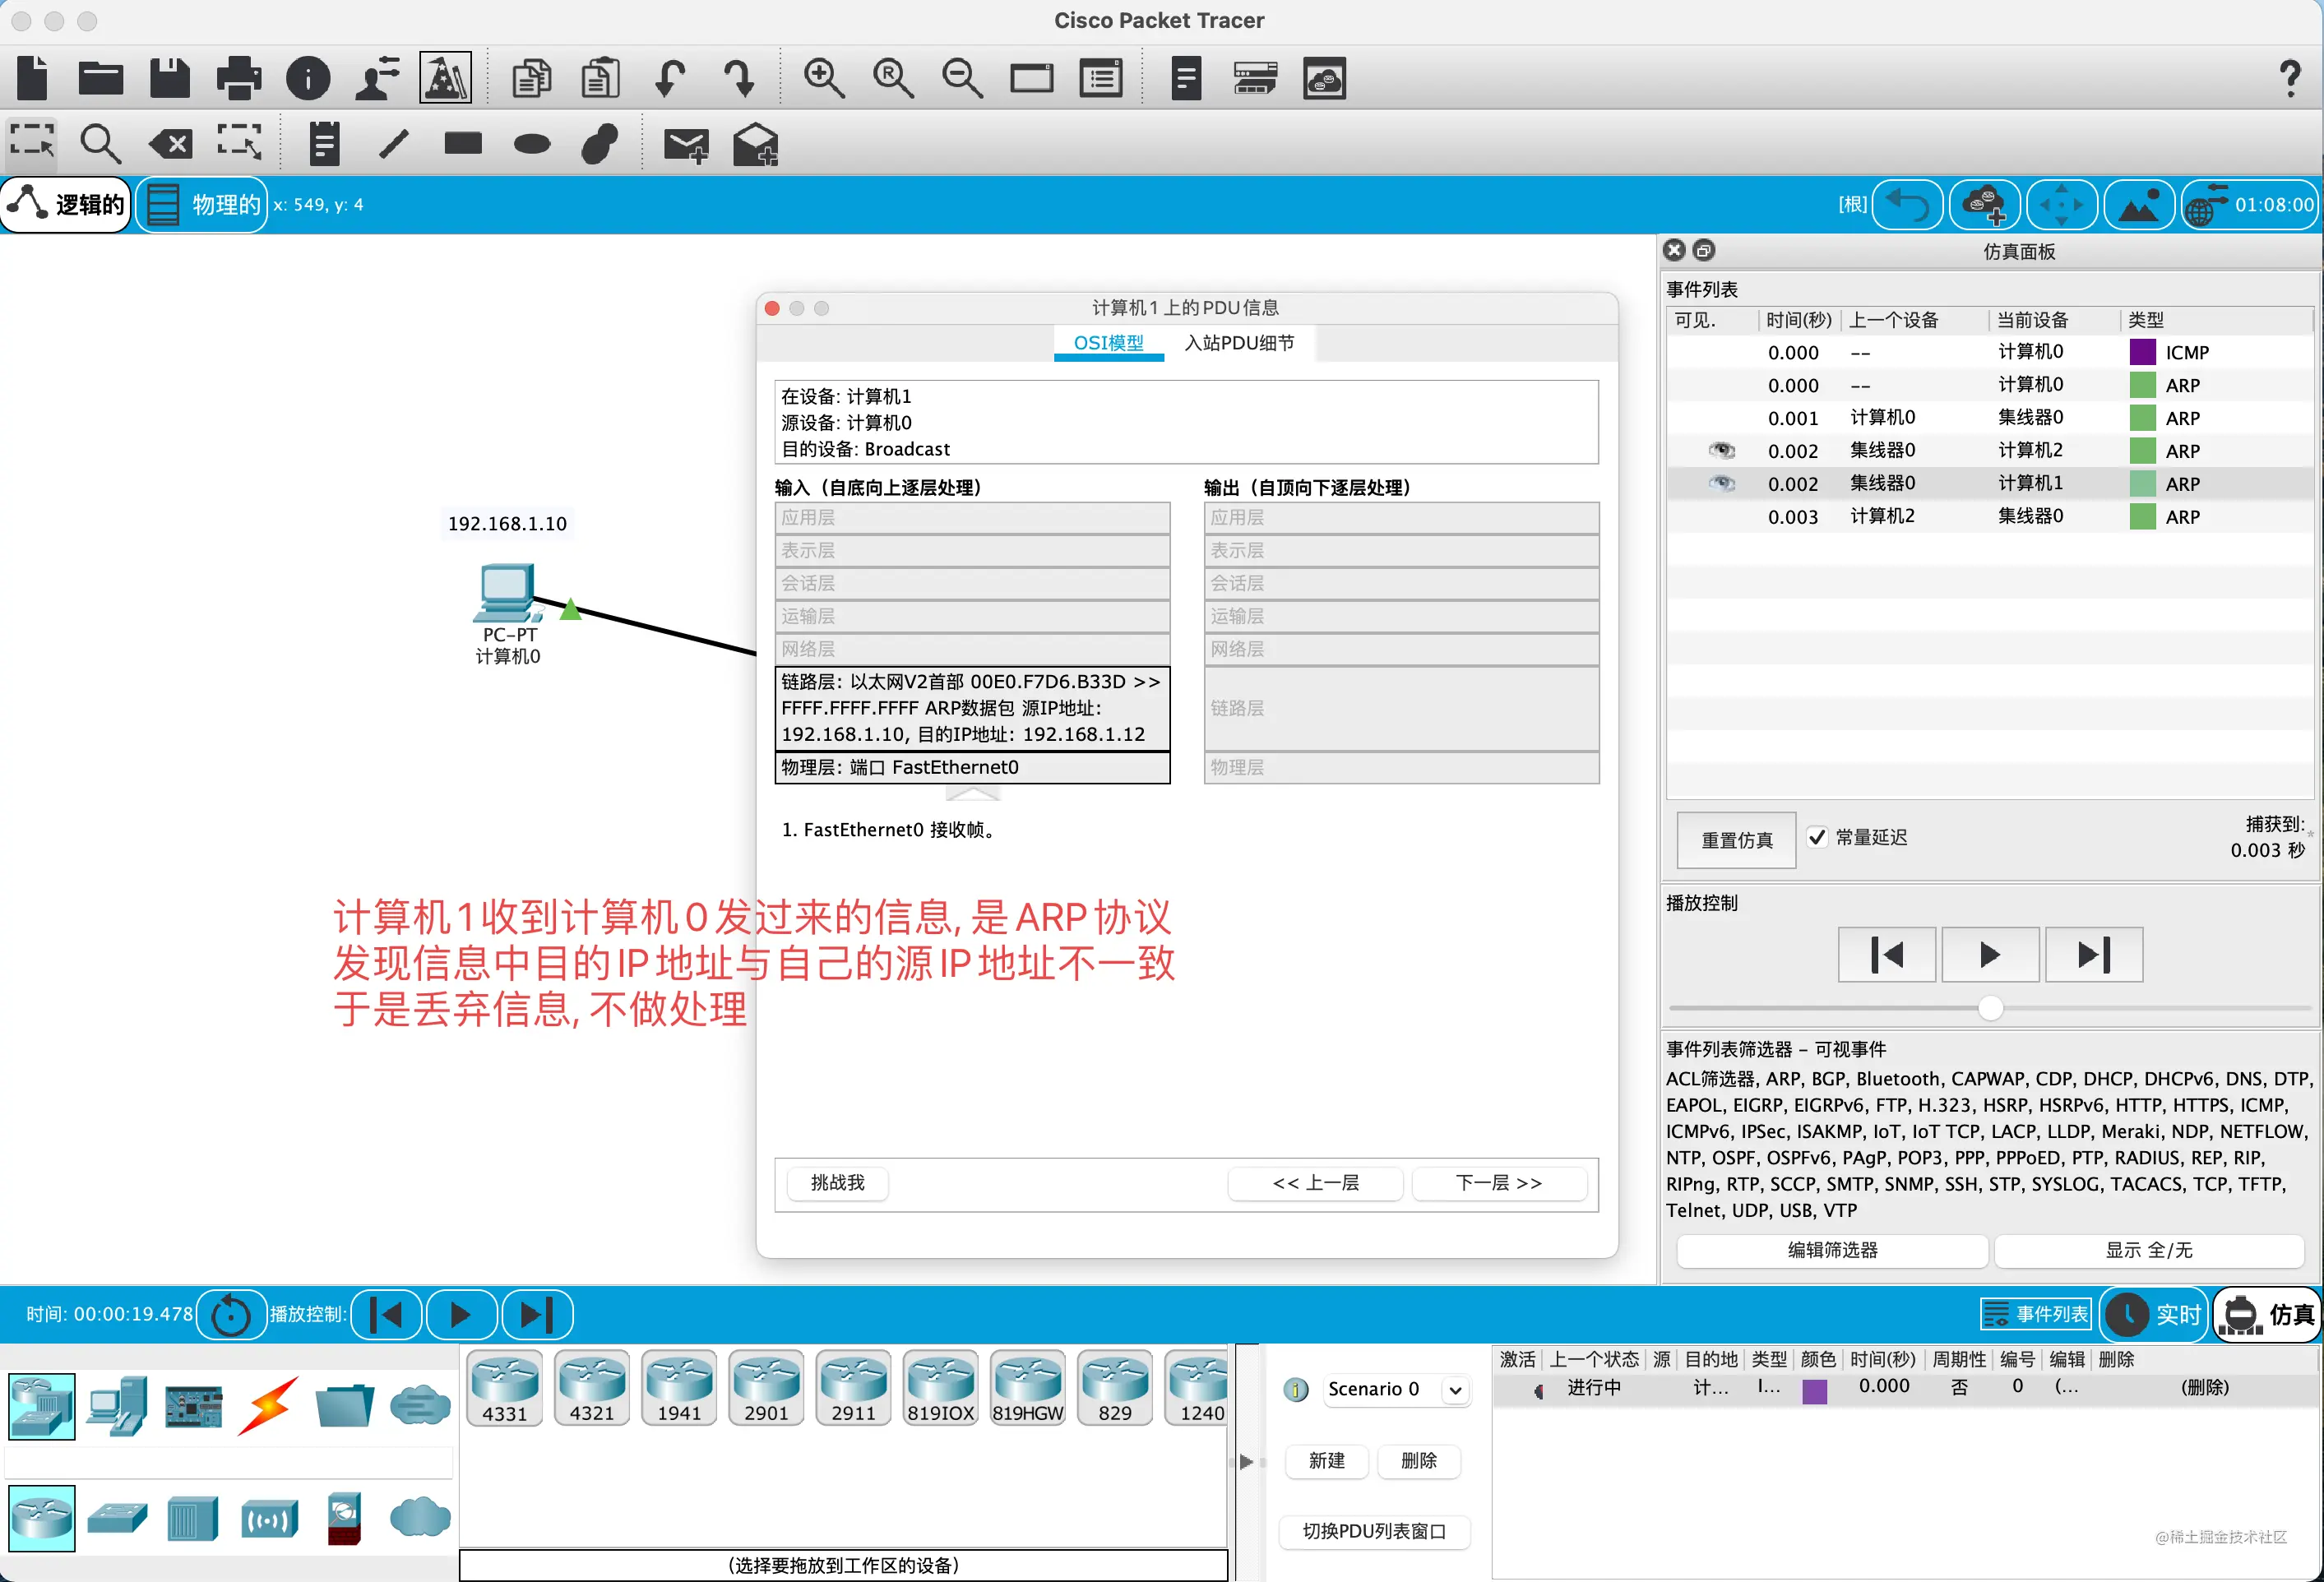Click (删除) in the PDU list row
The width and height of the screenshot is (2324, 1582).
[2204, 1388]
